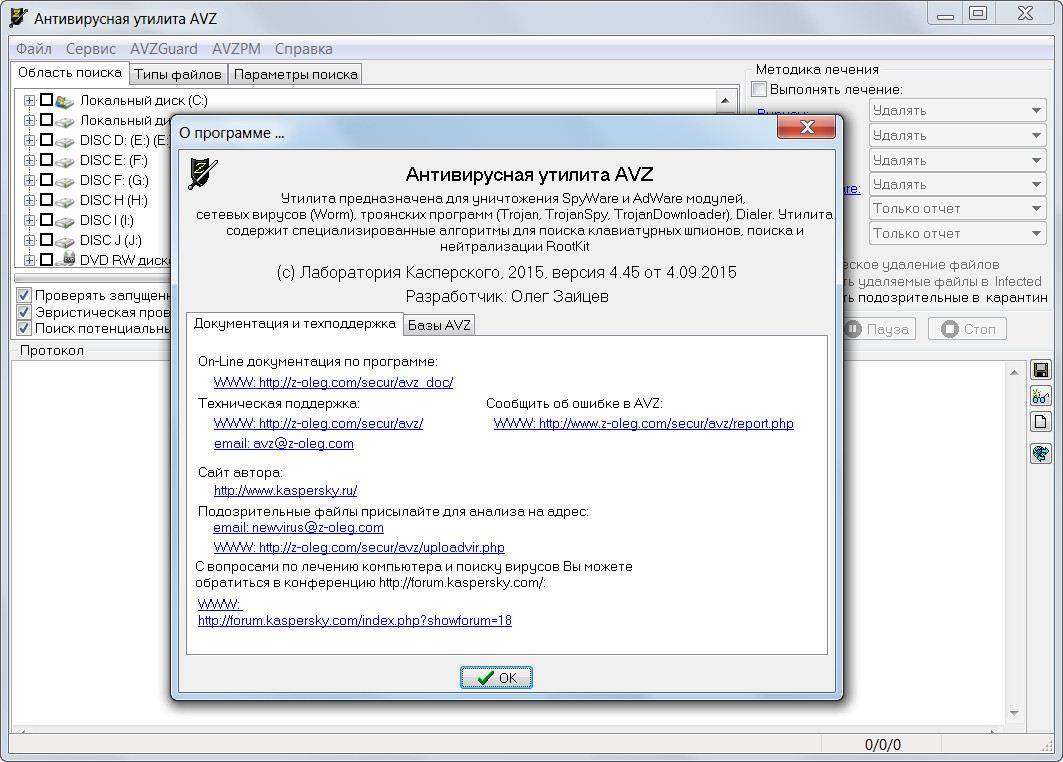Click the DISC E: (F:) drive icon
Viewport: 1063px width, 762px height.
(65, 162)
